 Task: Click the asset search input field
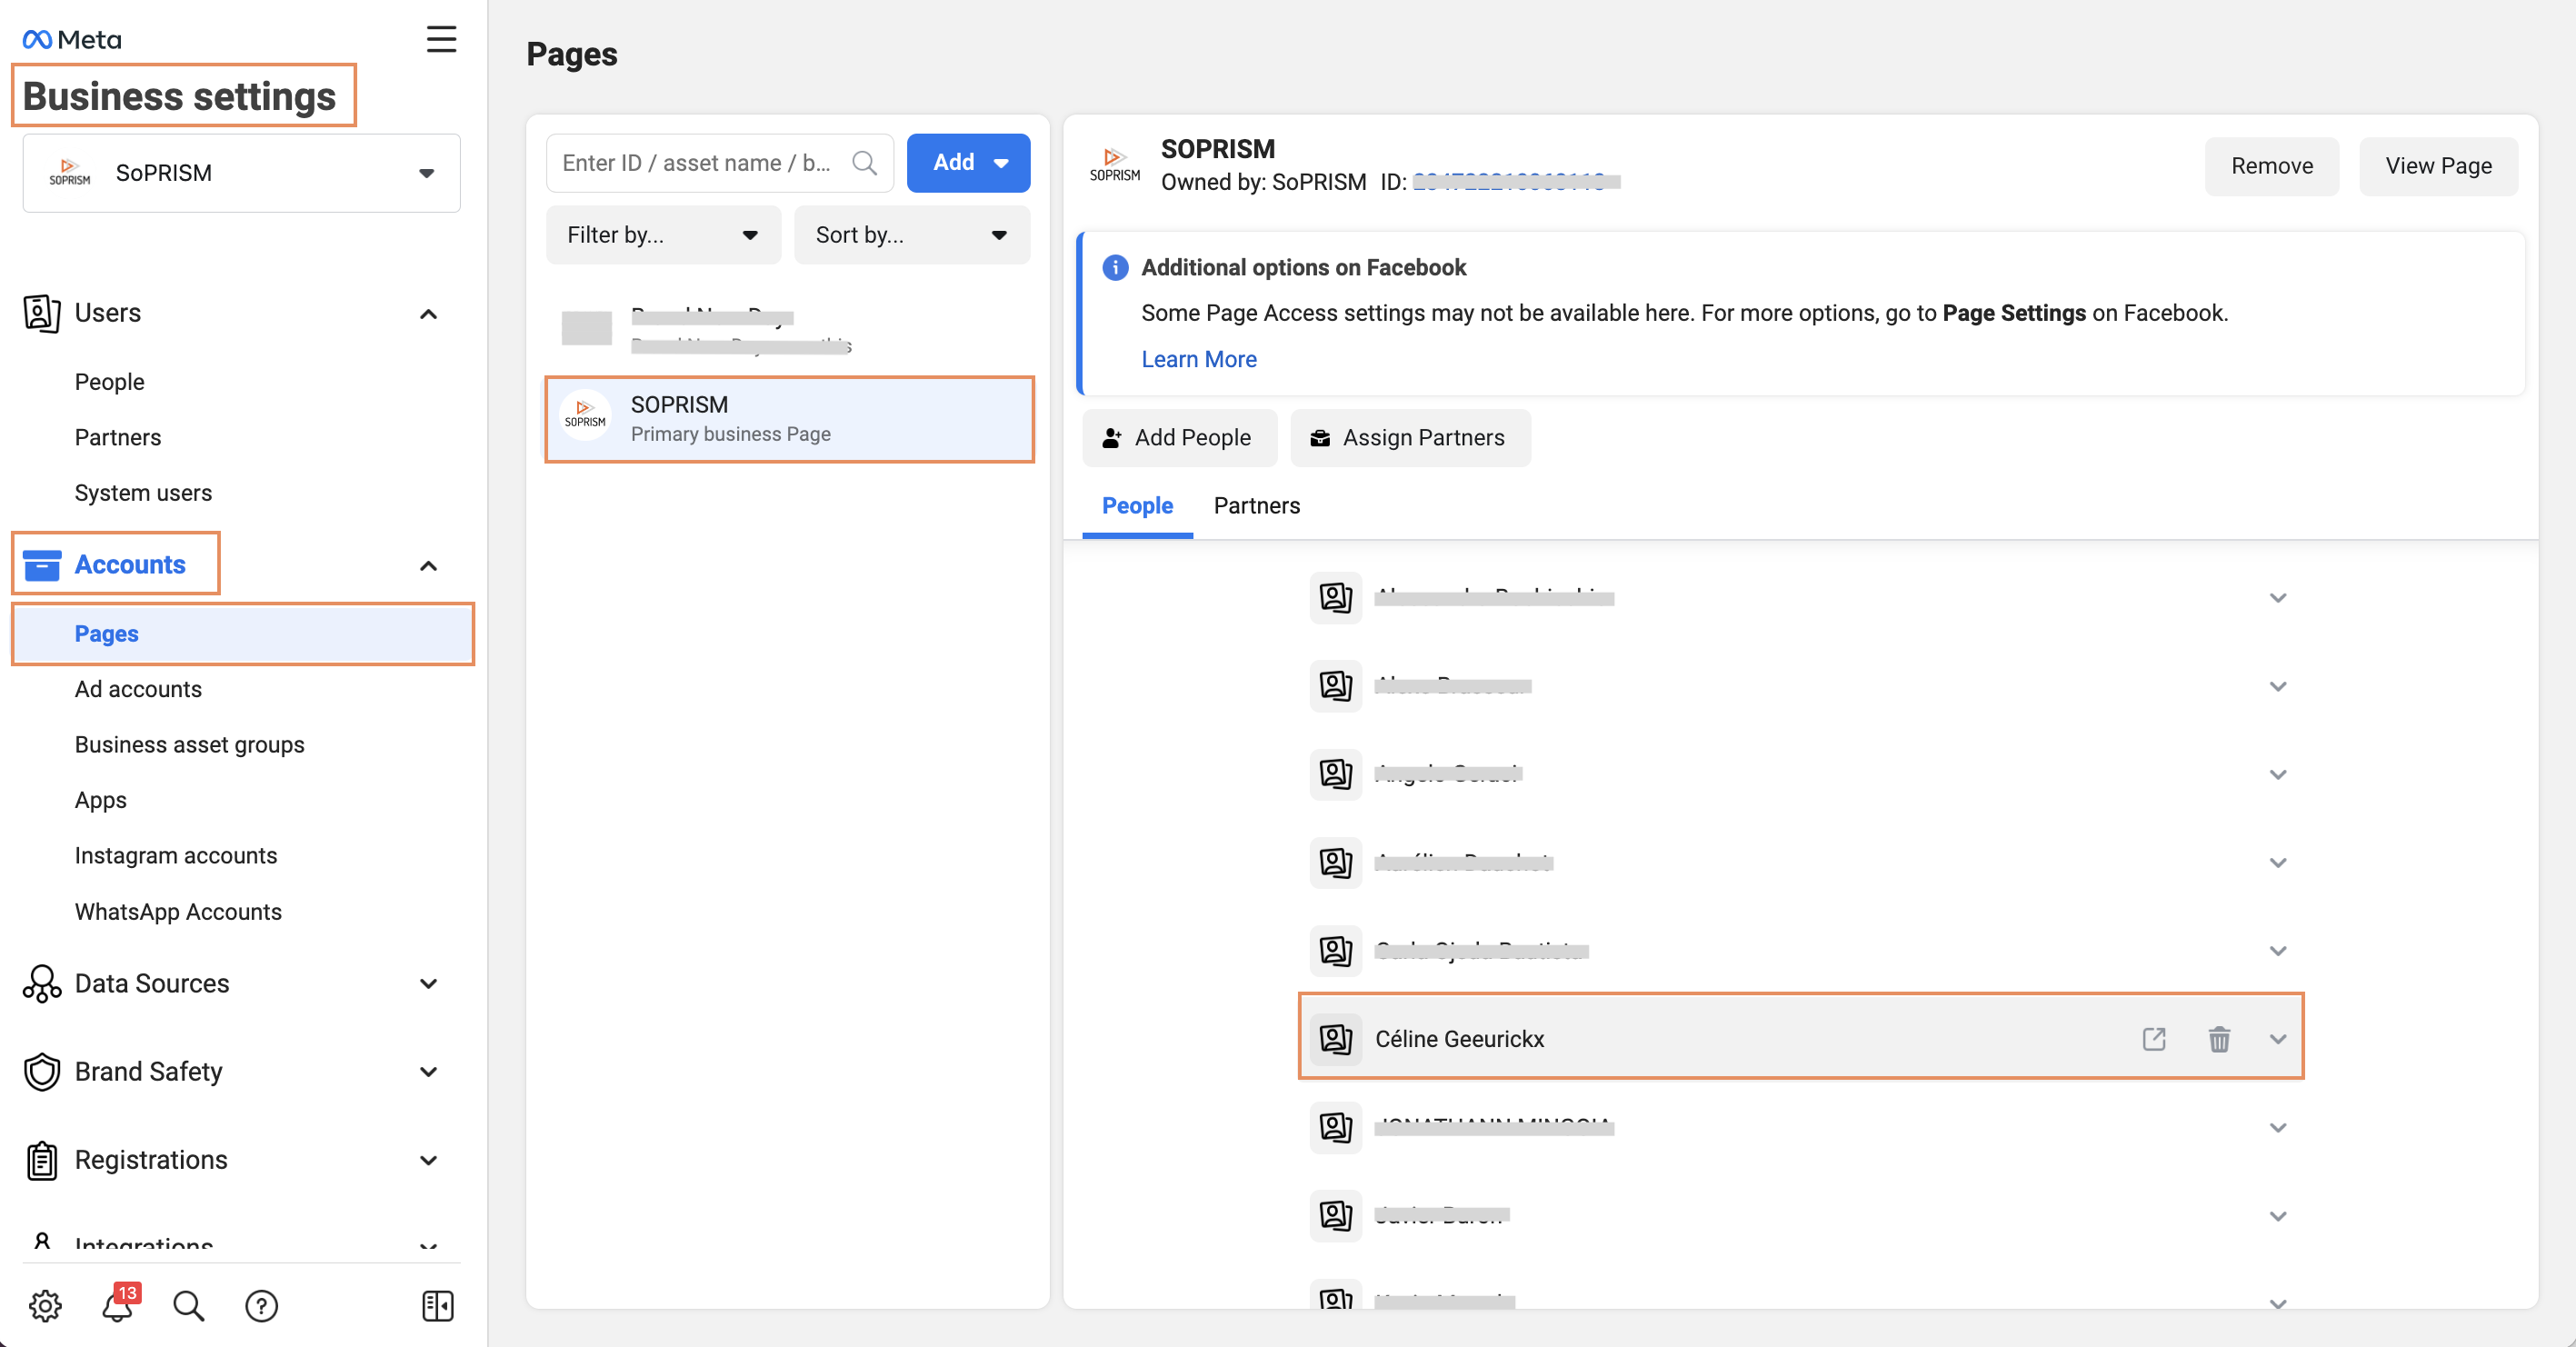click(x=719, y=162)
